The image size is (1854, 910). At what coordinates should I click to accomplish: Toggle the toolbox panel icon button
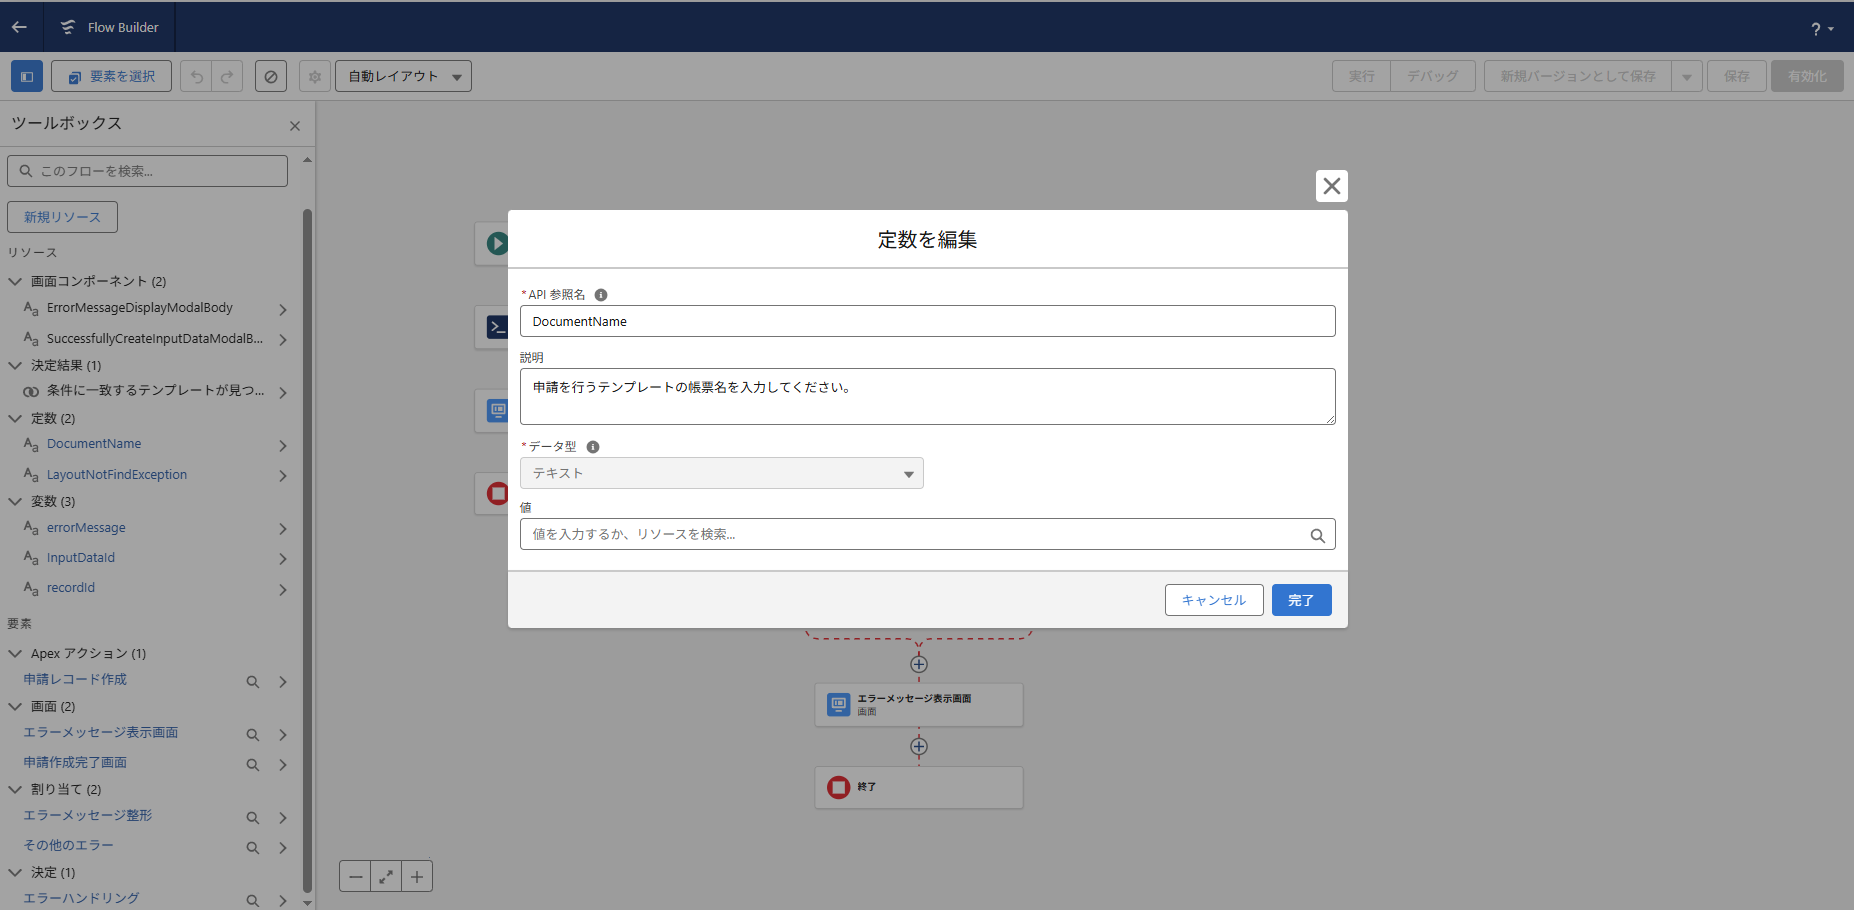click(x=27, y=76)
